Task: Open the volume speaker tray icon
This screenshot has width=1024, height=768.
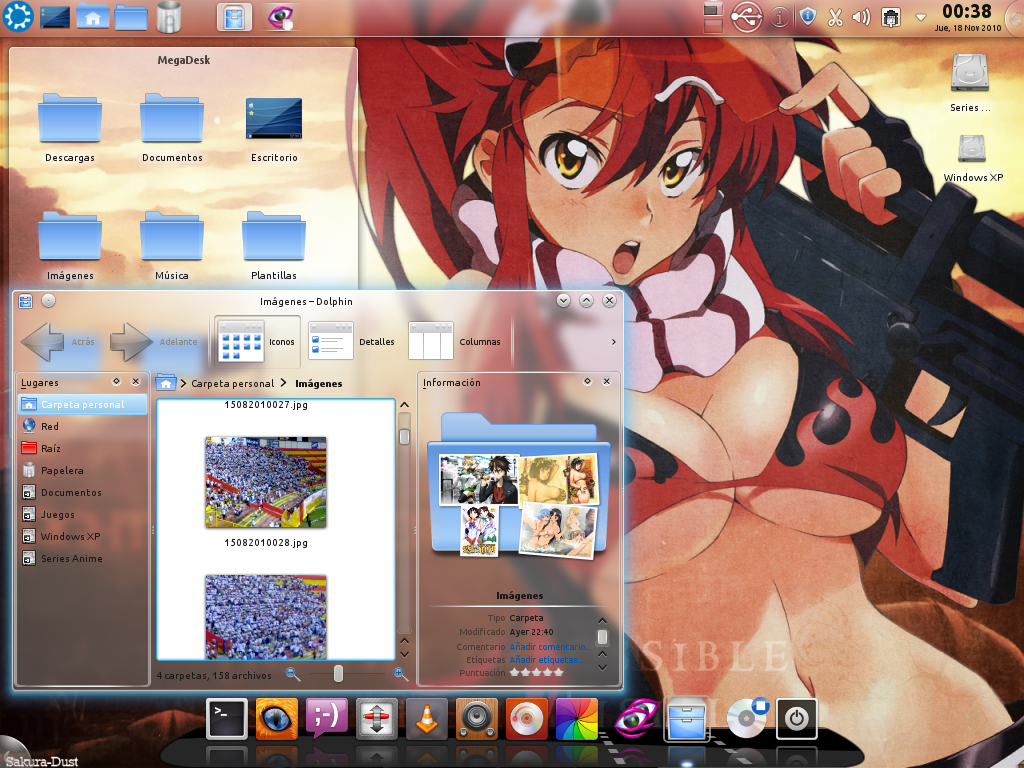Action: [861, 17]
